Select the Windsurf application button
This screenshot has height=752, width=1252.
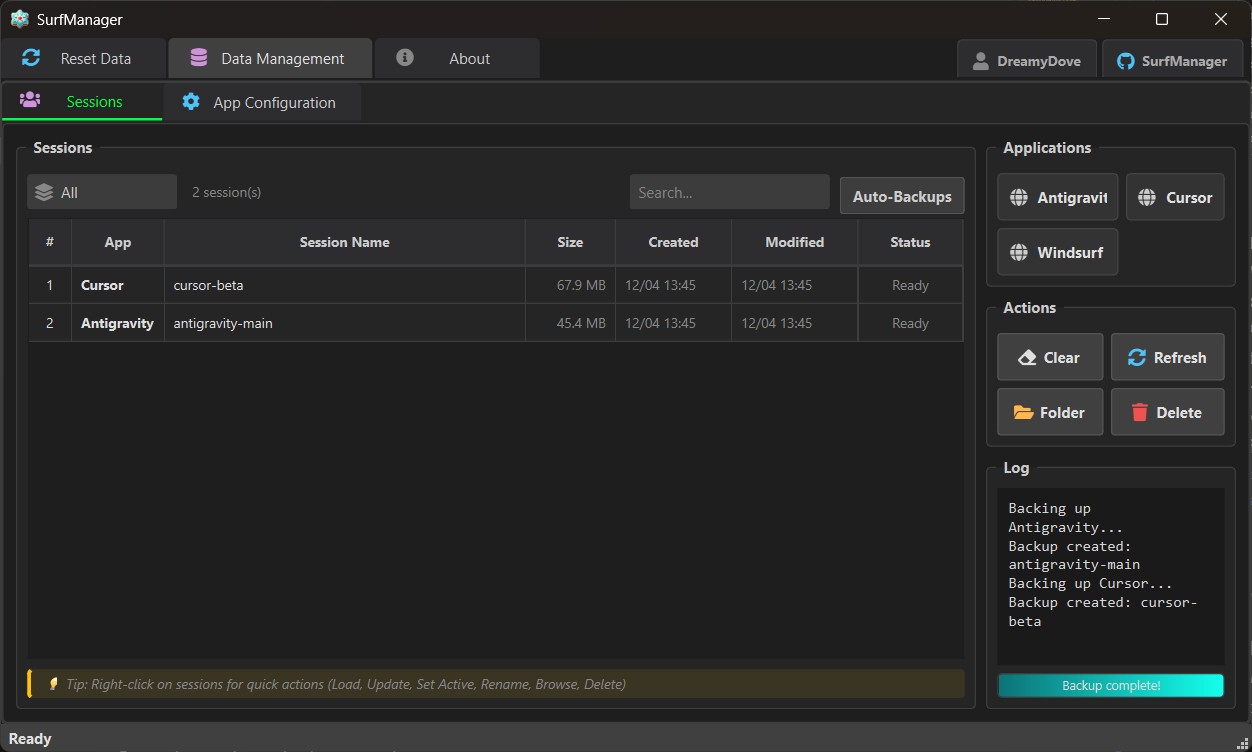point(1057,252)
